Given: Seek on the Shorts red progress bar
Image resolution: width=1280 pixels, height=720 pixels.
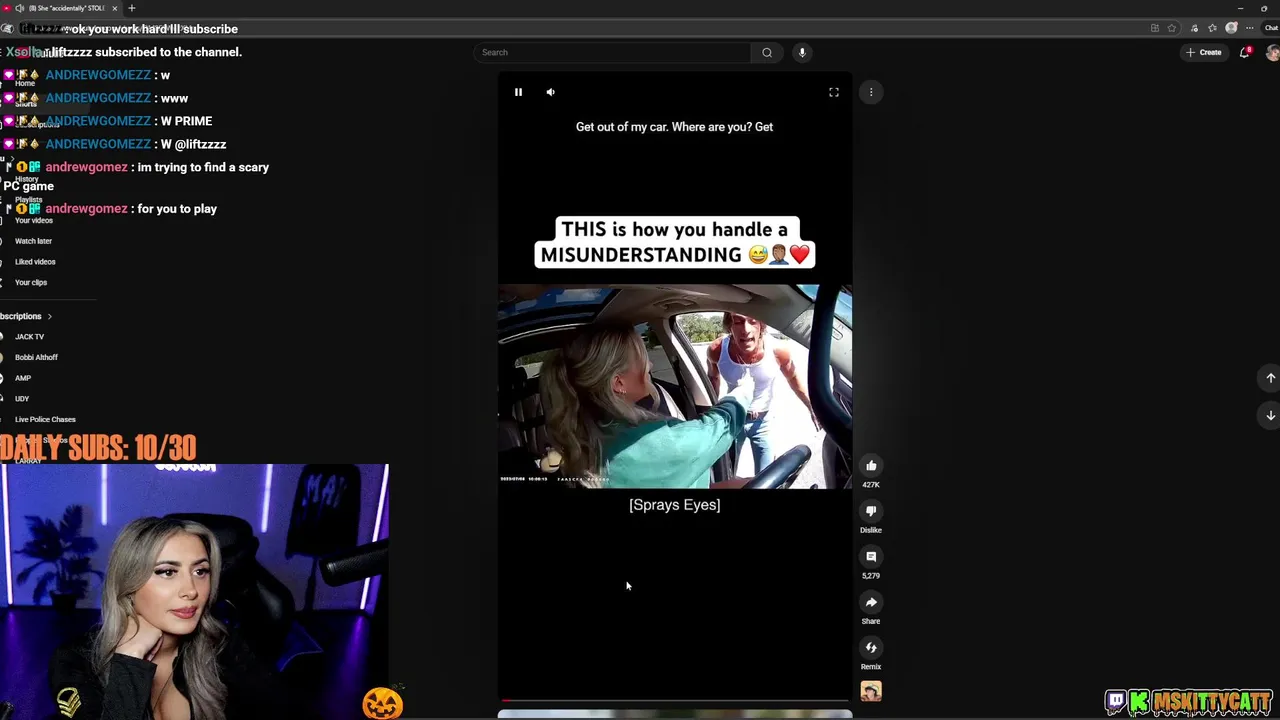Looking at the screenshot, I should click(675, 700).
